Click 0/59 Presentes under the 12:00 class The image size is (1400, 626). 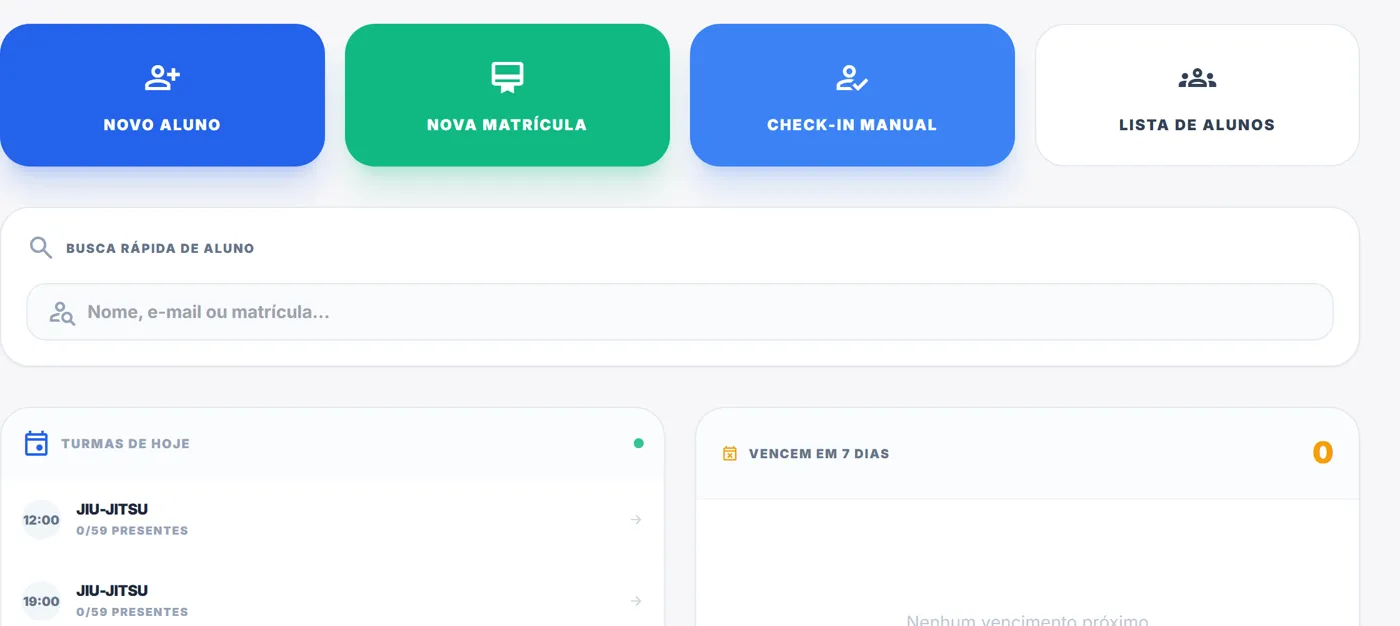(132, 531)
